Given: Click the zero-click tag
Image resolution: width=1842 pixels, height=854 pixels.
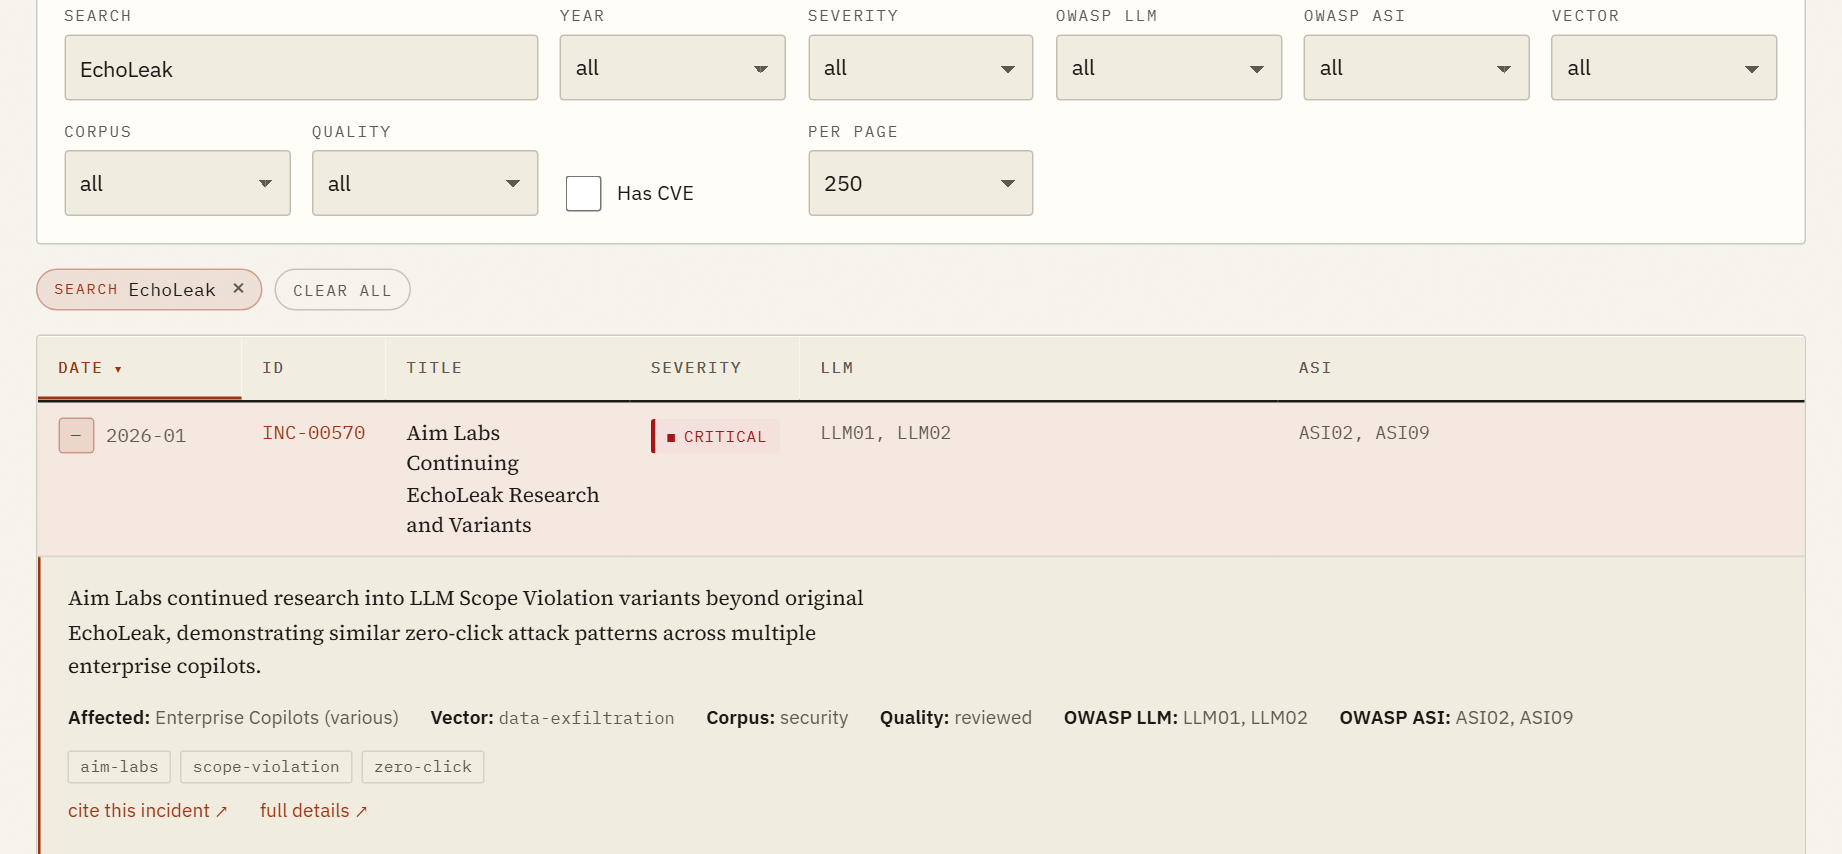Looking at the screenshot, I should pos(423,767).
